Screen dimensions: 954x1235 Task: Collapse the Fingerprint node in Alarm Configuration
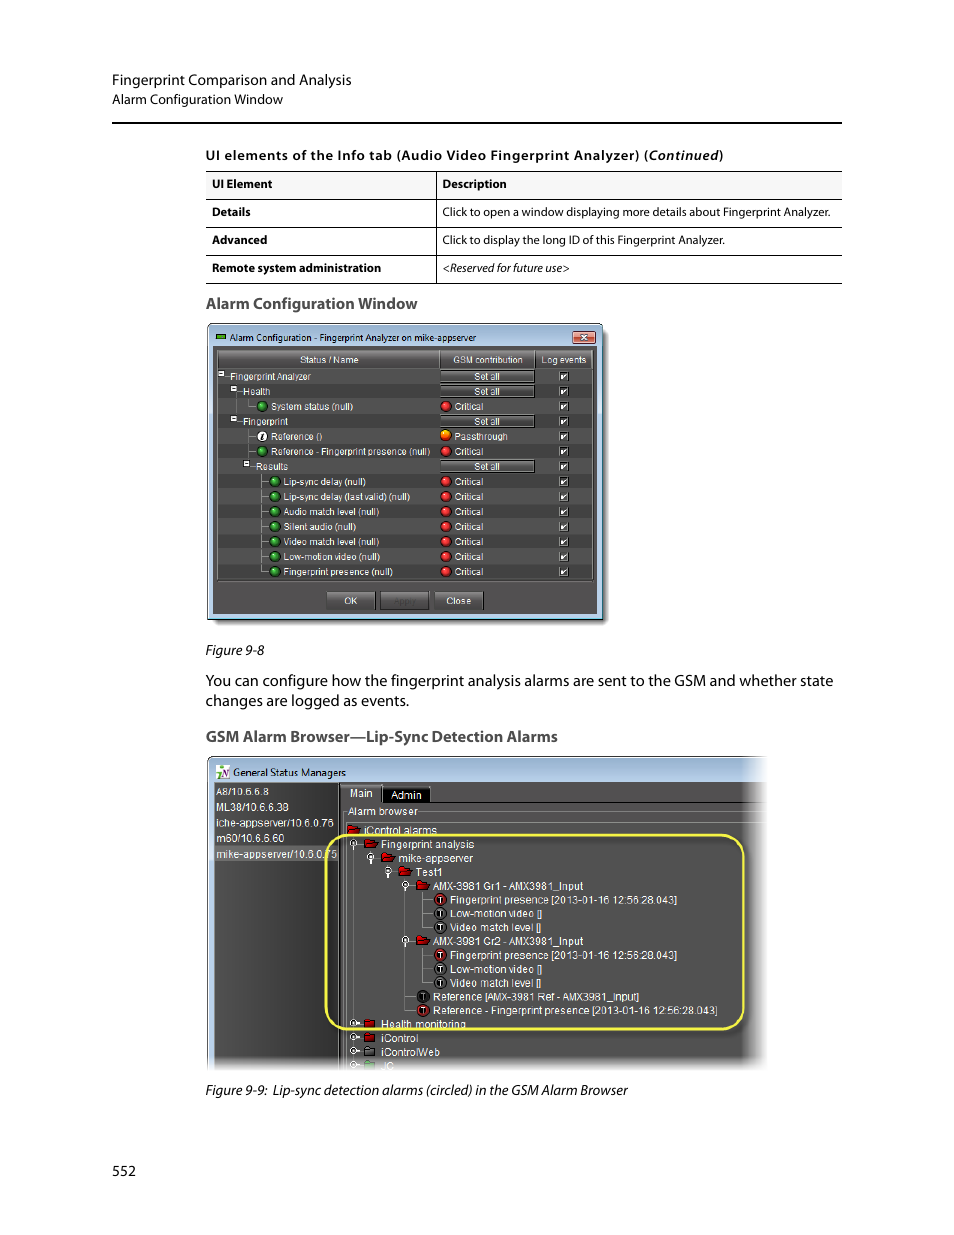(234, 419)
